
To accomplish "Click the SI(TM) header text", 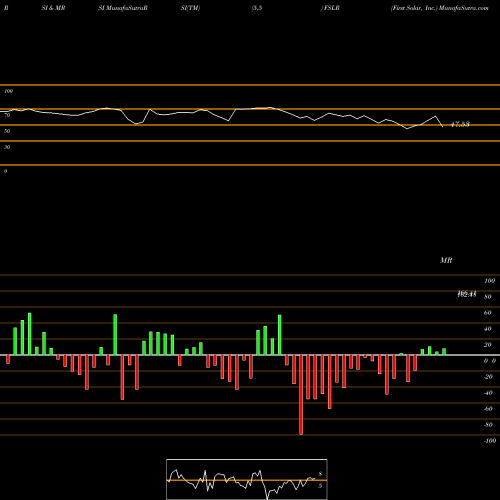I will pos(190,8).
